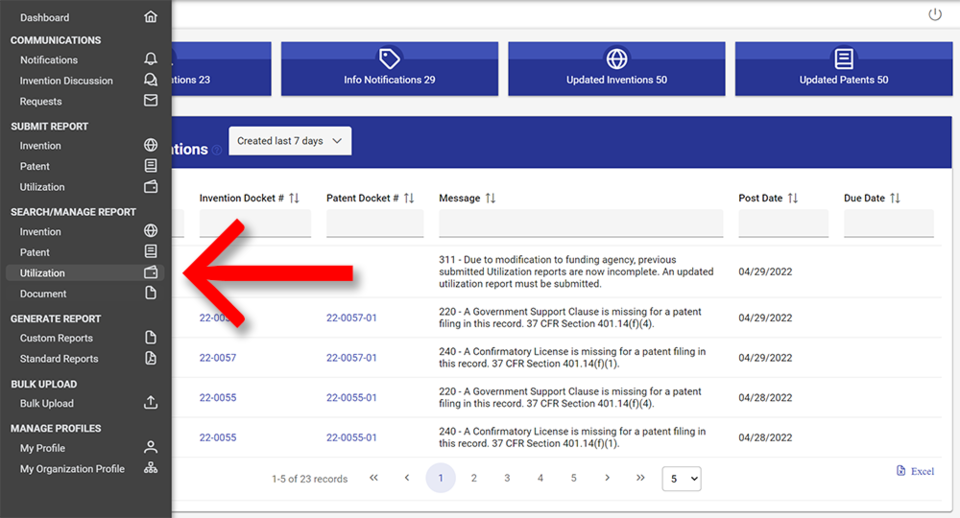Expand the rows-per-page dropdown showing 5

[681, 479]
